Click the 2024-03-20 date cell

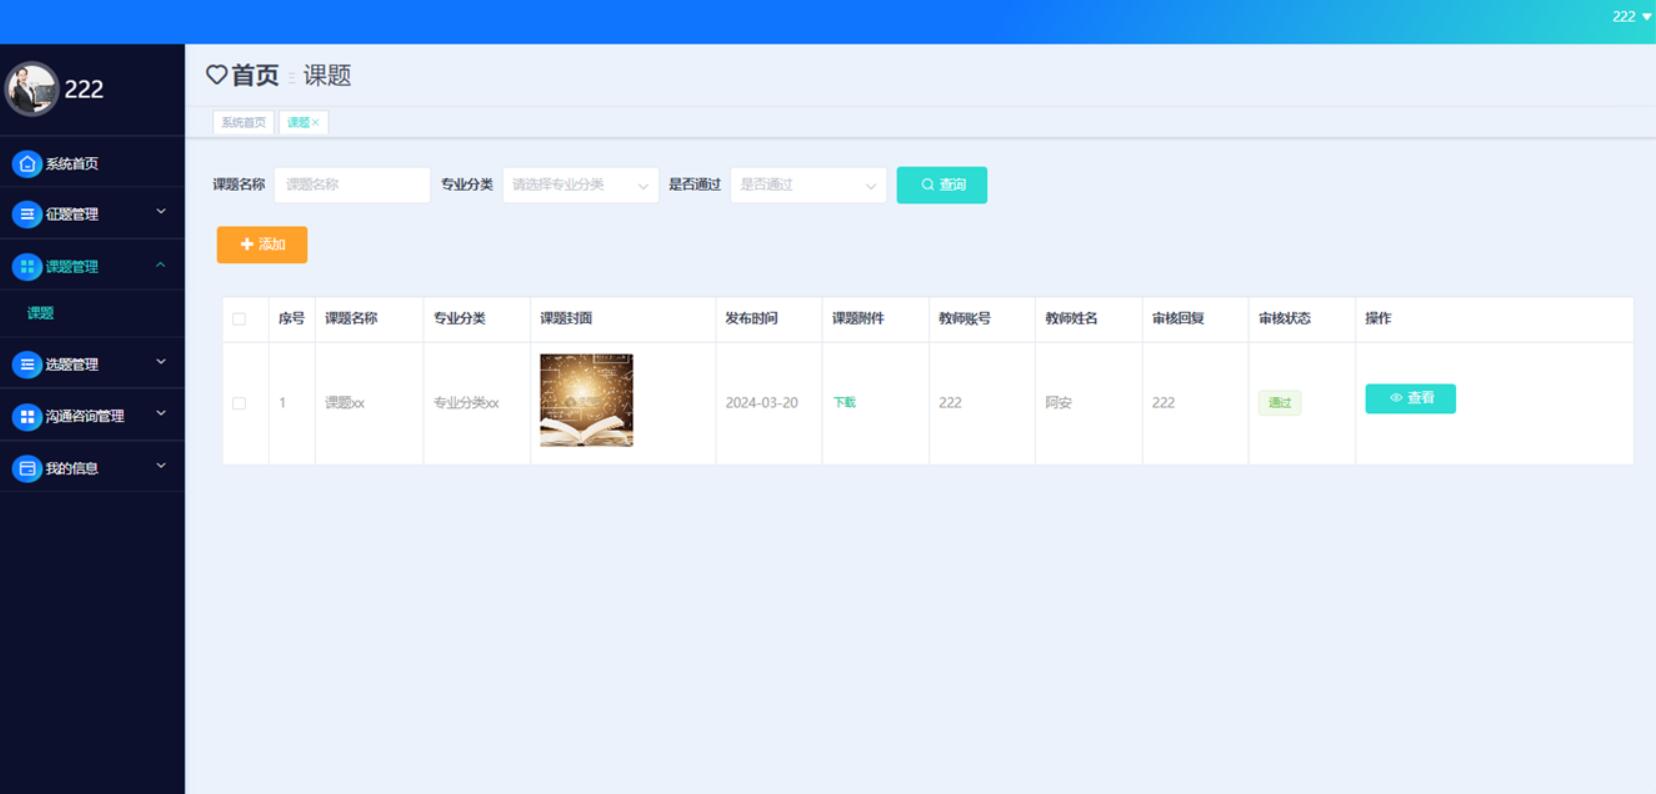tap(762, 403)
